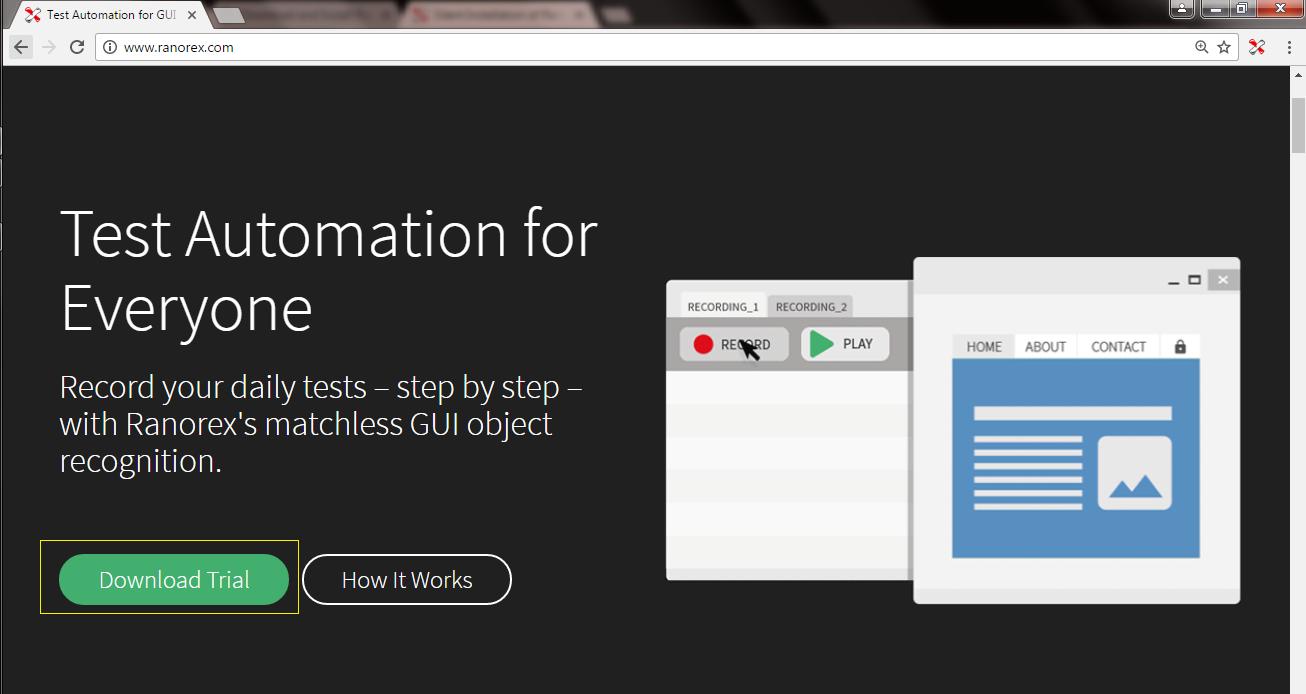Switch to the RECORDING_2 tab
The width and height of the screenshot is (1306, 694).
point(810,306)
